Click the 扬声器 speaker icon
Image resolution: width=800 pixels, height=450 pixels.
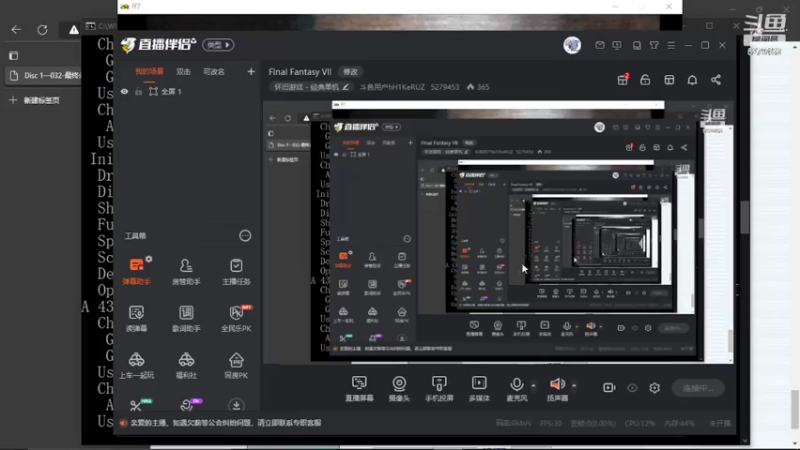point(558,388)
